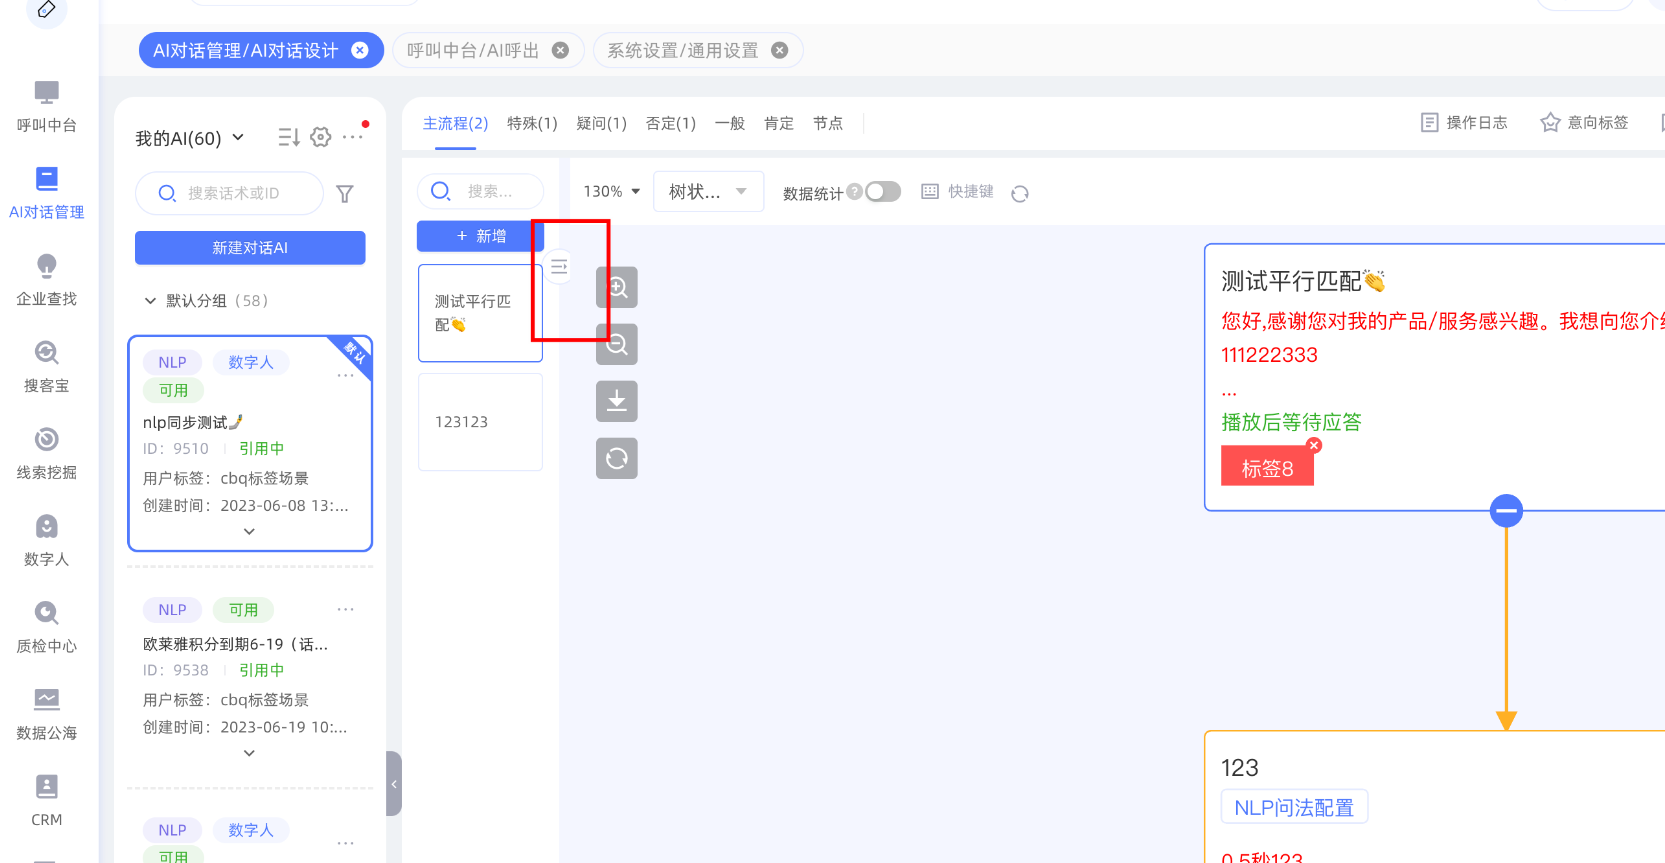
Task: Collapse the flow list panel icon
Action: 559,267
